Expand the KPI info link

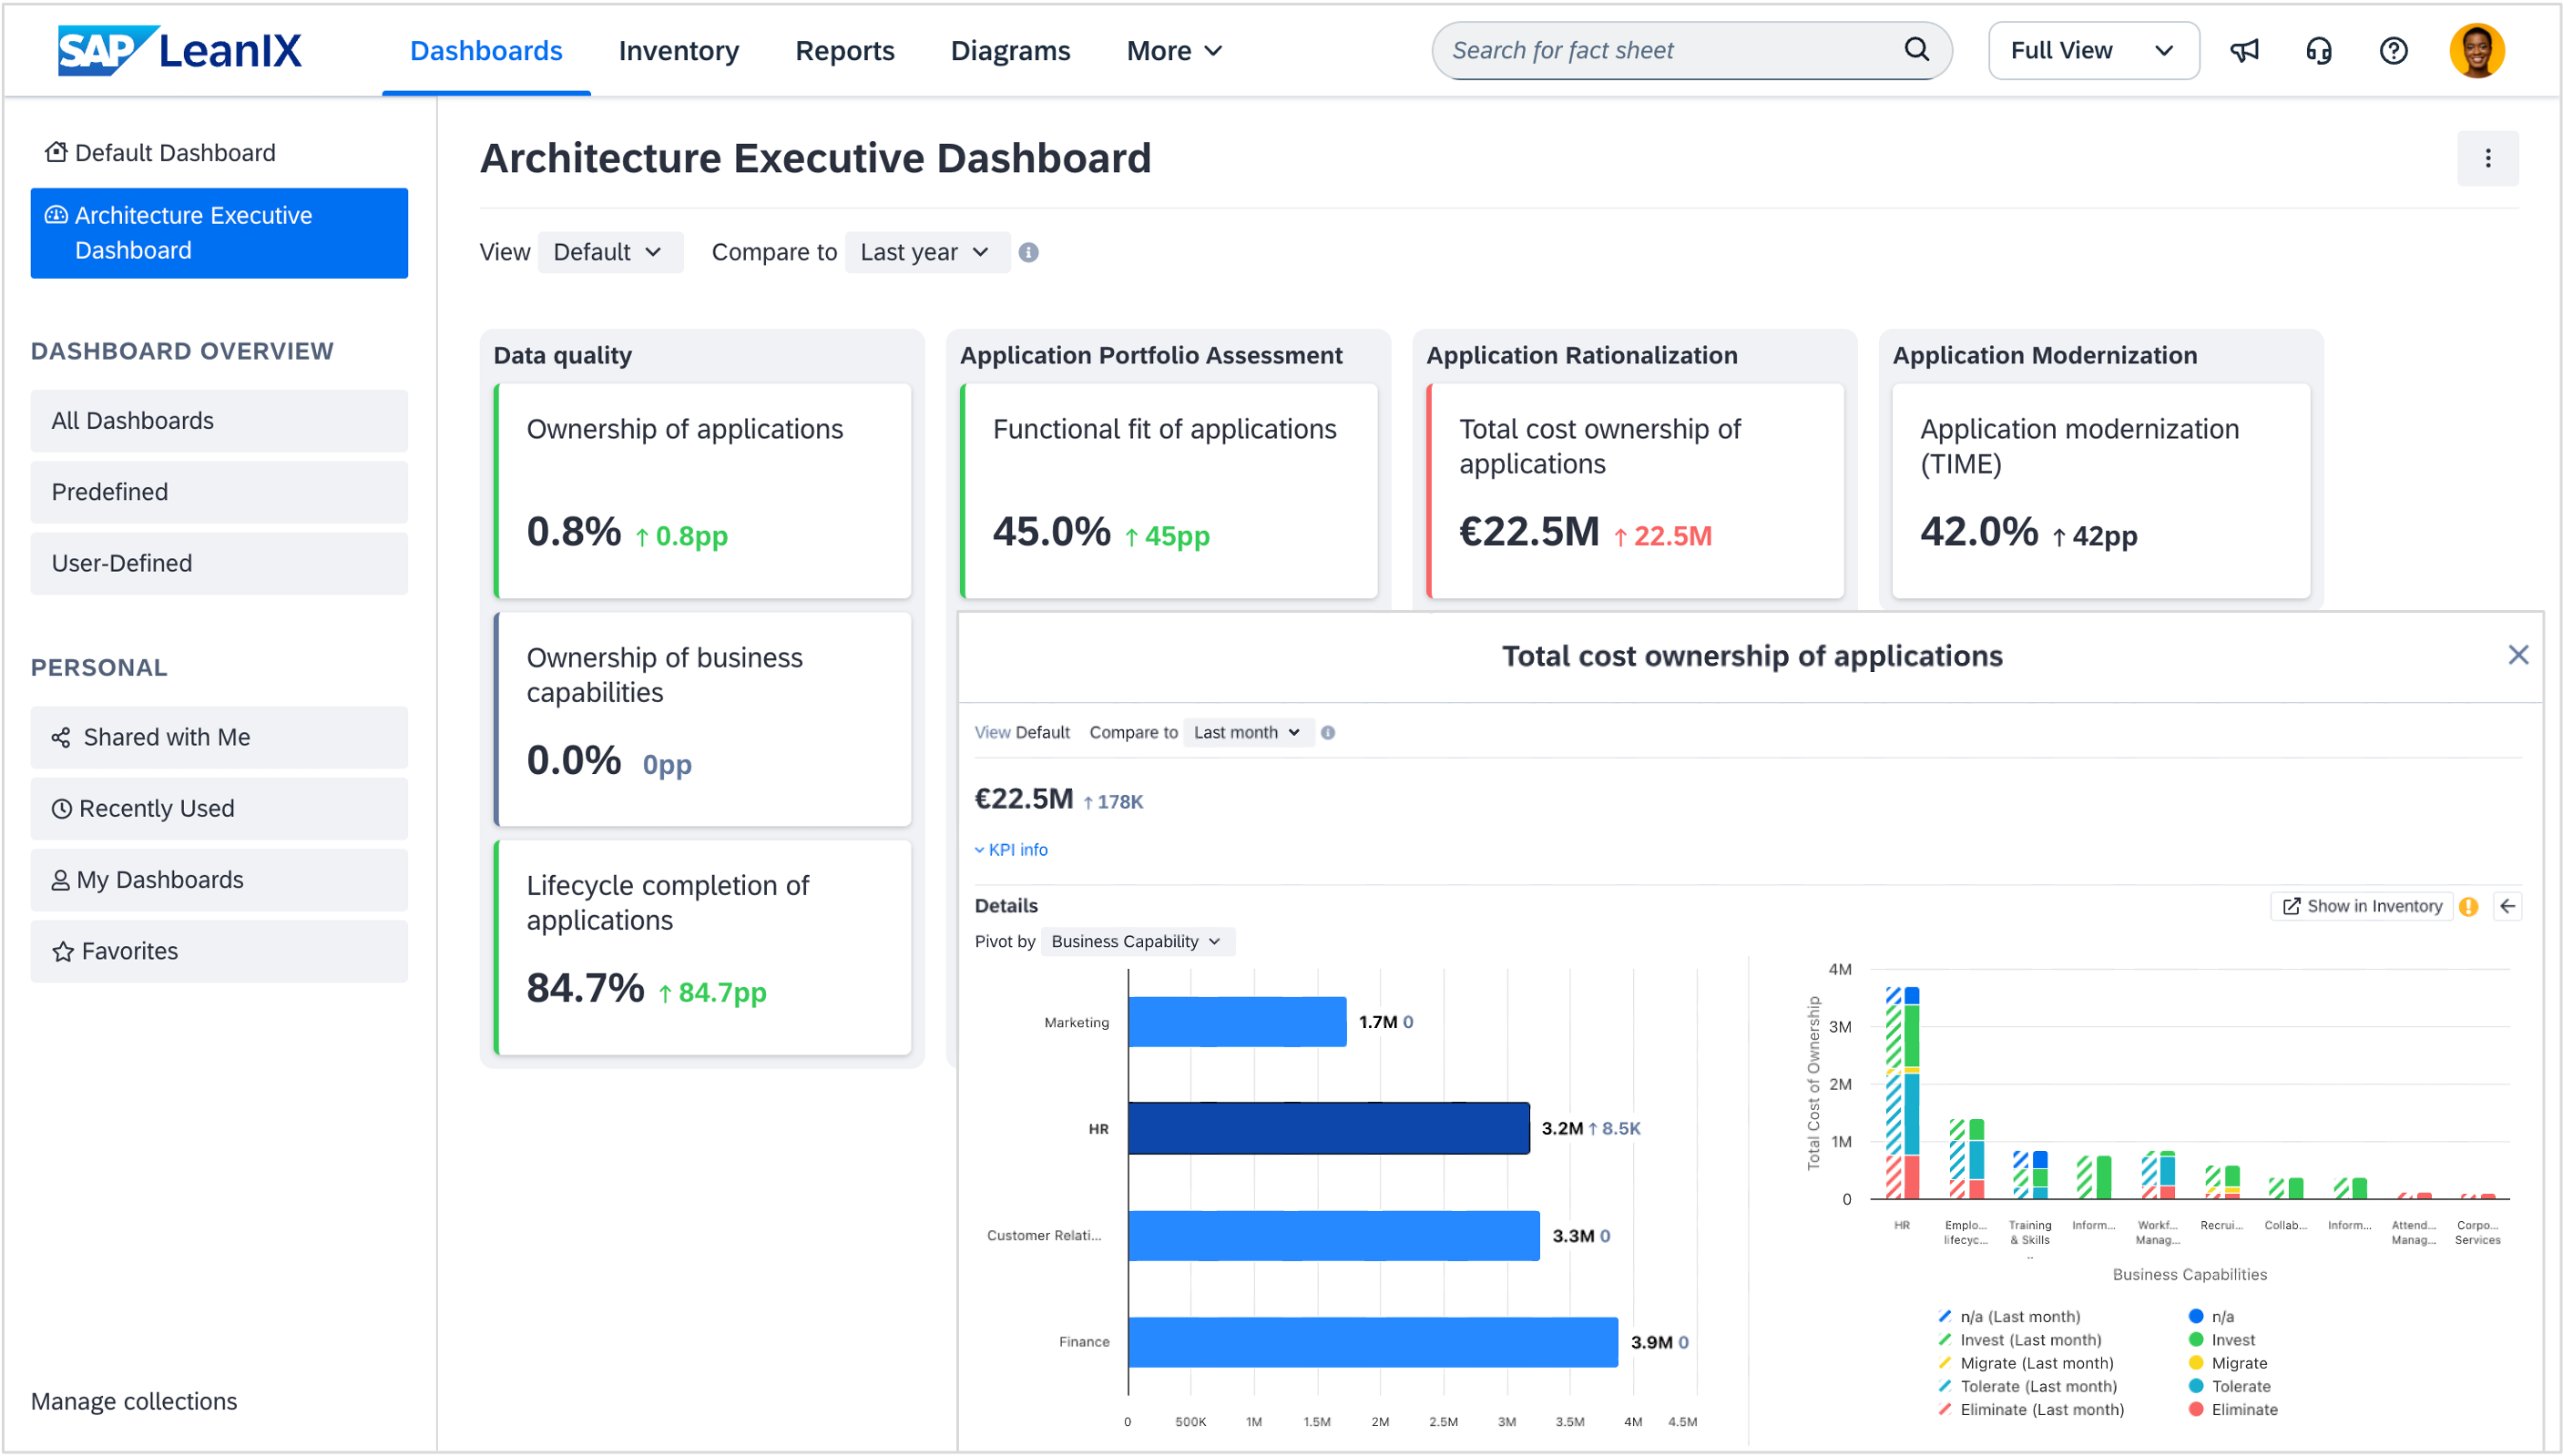pos(1011,850)
